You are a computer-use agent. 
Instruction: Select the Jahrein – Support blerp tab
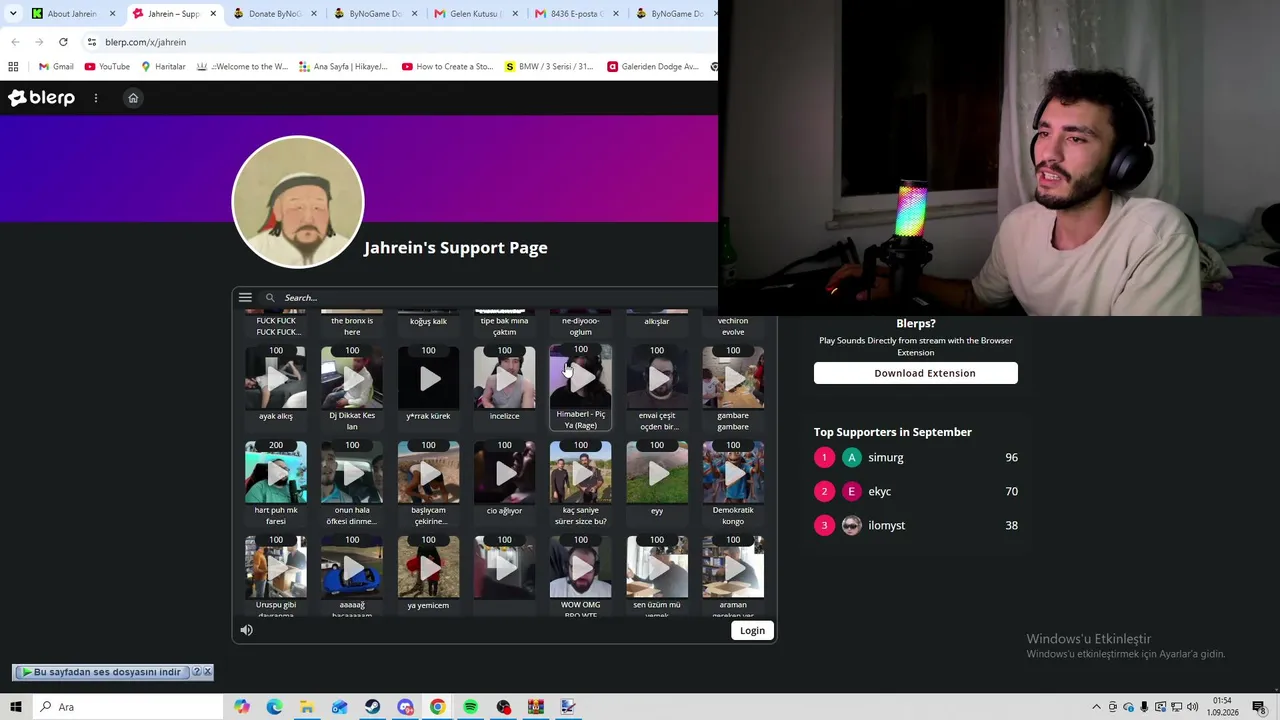[173, 14]
